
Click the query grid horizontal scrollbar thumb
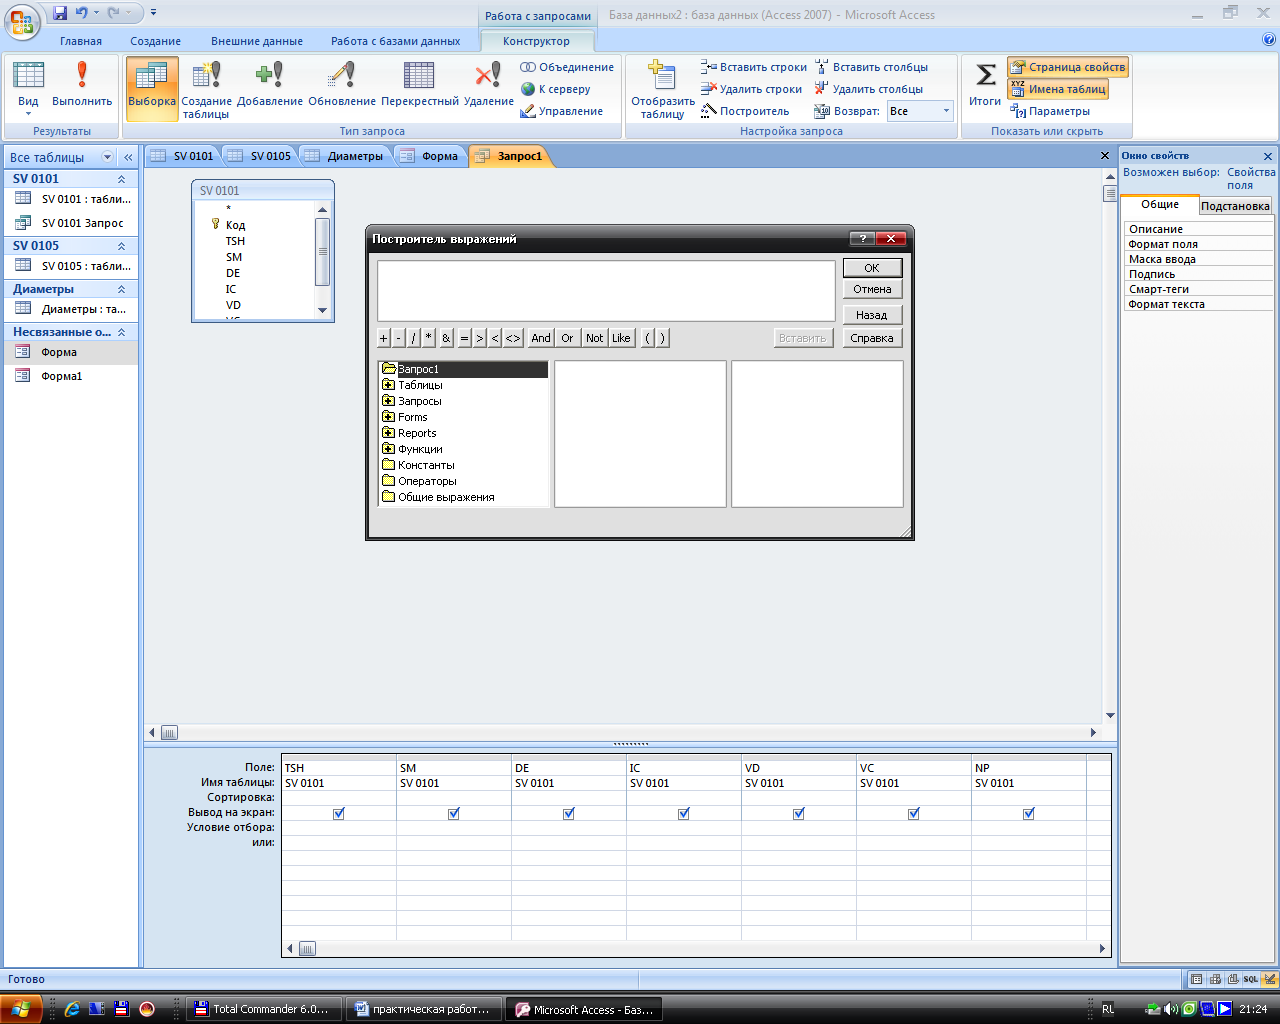(307, 948)
